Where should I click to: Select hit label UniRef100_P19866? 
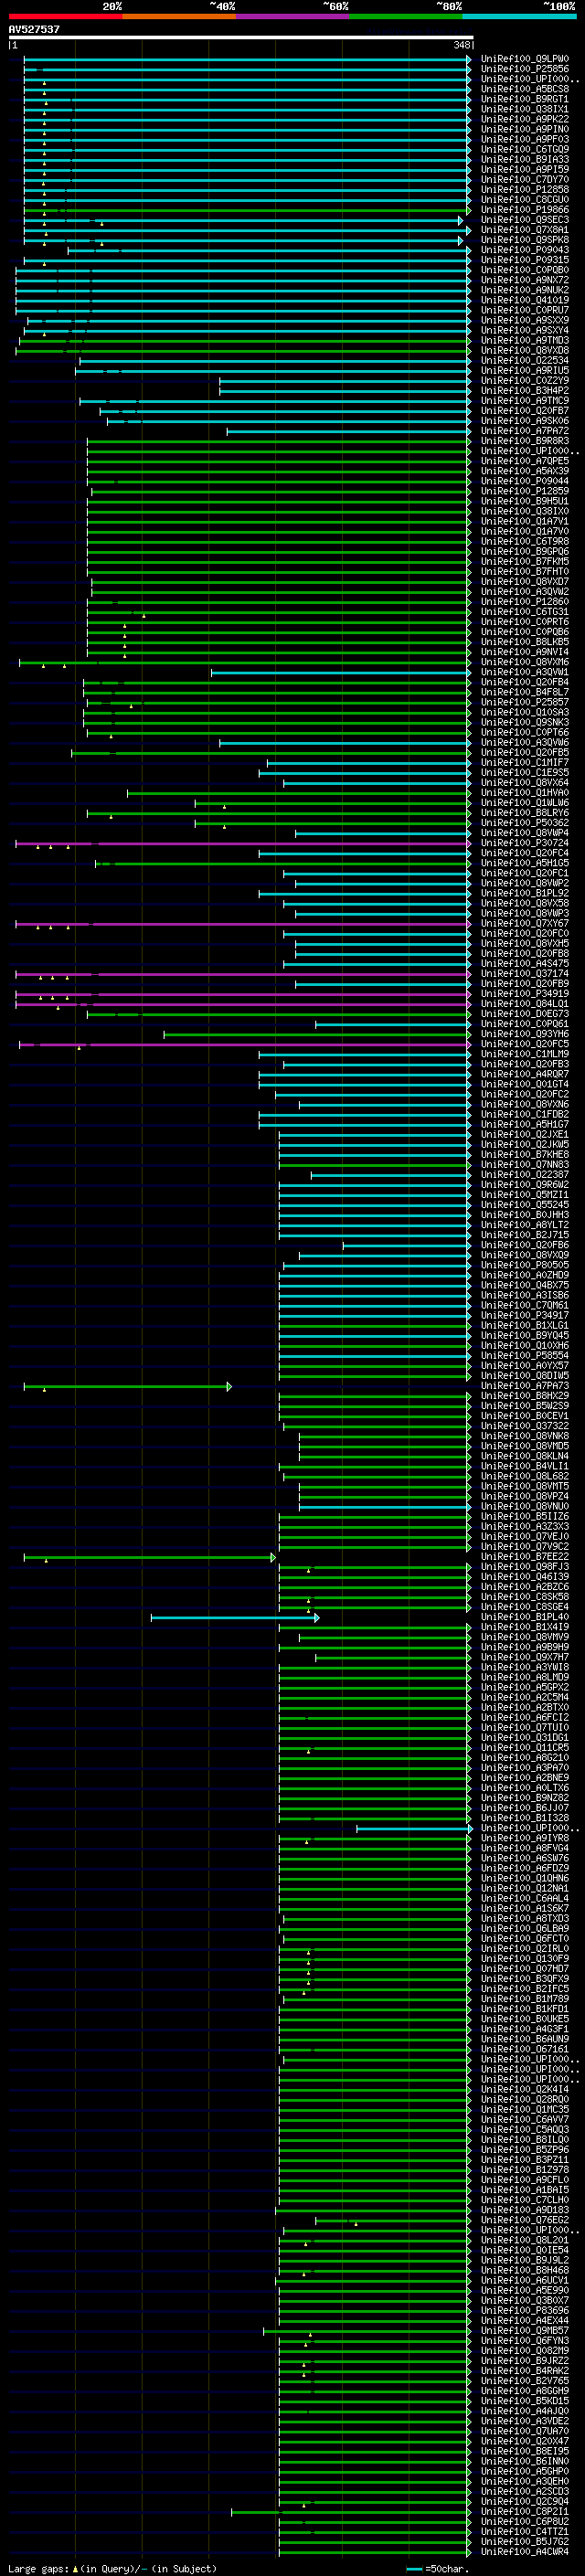(525, 210)
